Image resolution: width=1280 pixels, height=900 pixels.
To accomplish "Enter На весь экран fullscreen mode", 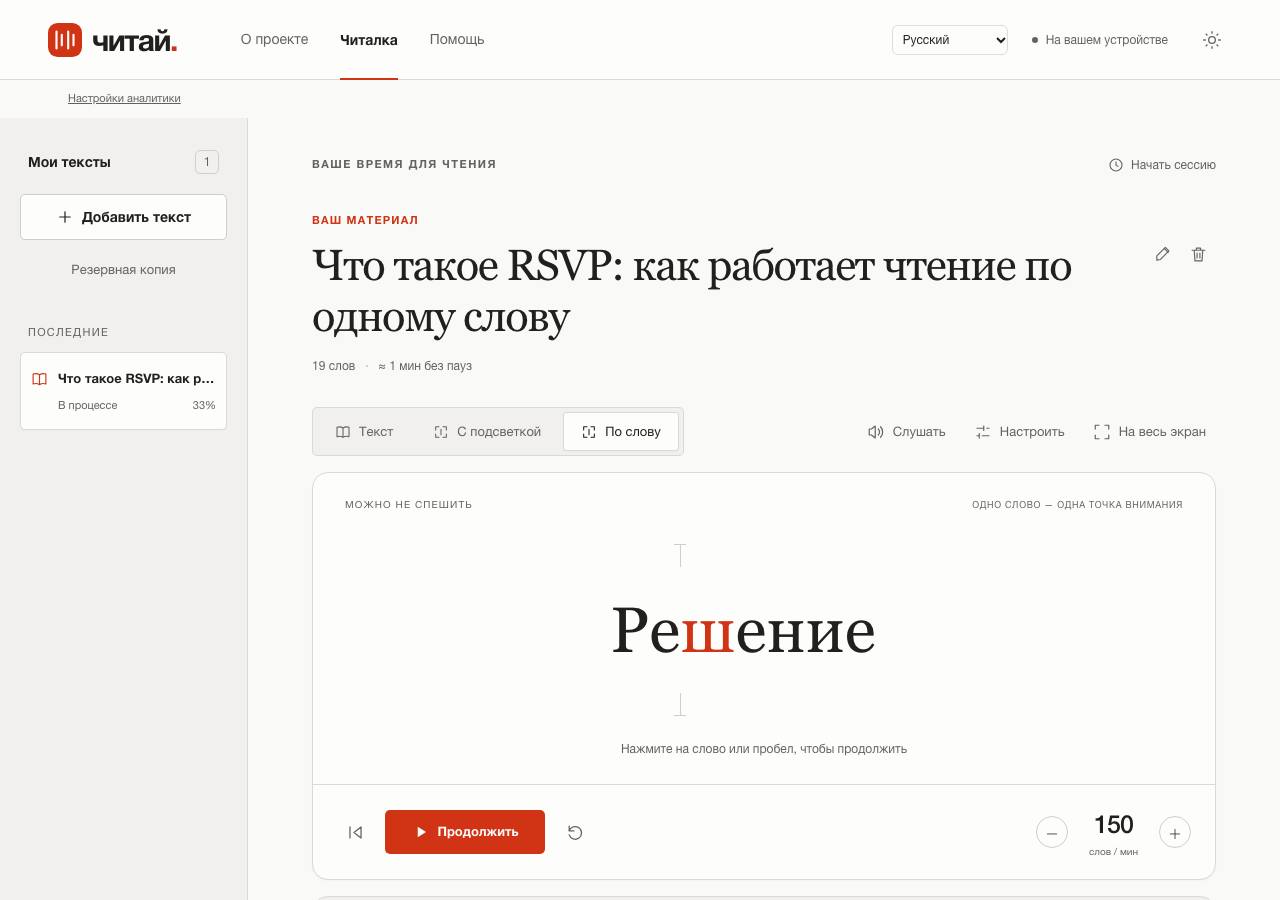I will pos(1150,432).
